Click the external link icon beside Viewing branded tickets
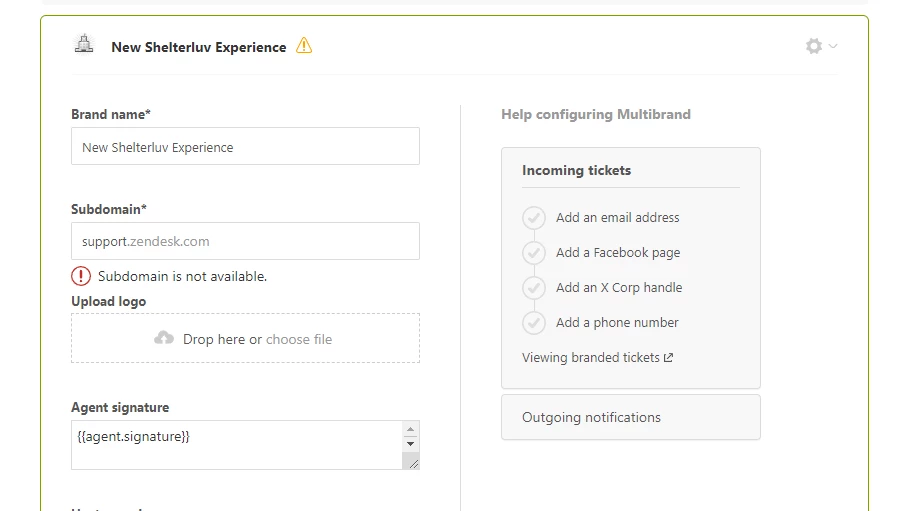The width and height of the screenshot is (899, 511). pyautogui.click(x=669, y=357)
